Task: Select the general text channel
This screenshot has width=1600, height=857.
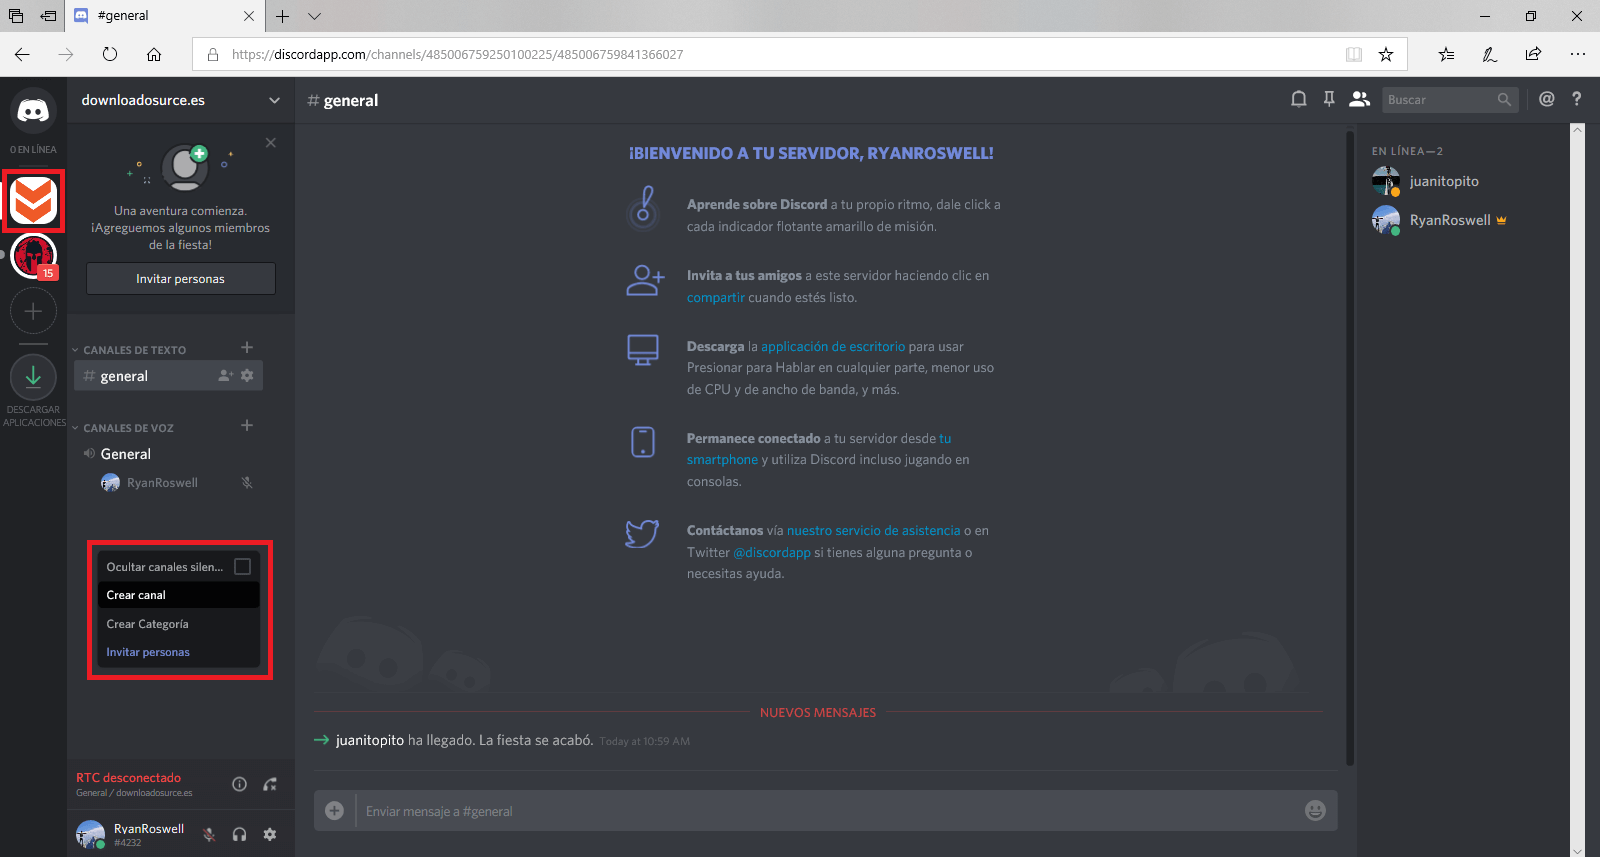Action: pyautogui.click(x=168, y=376)
